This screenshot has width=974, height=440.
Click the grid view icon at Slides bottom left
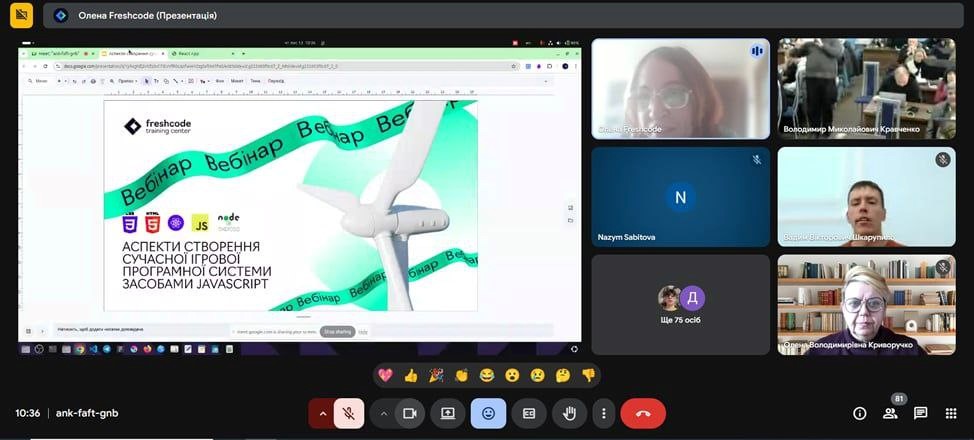28,331
